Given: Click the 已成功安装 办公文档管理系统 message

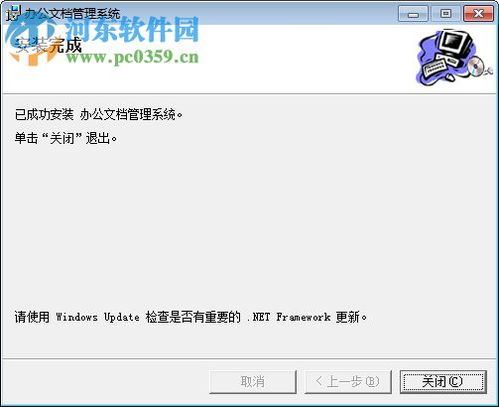Looking at the screenshot, I should coord(99,115).
